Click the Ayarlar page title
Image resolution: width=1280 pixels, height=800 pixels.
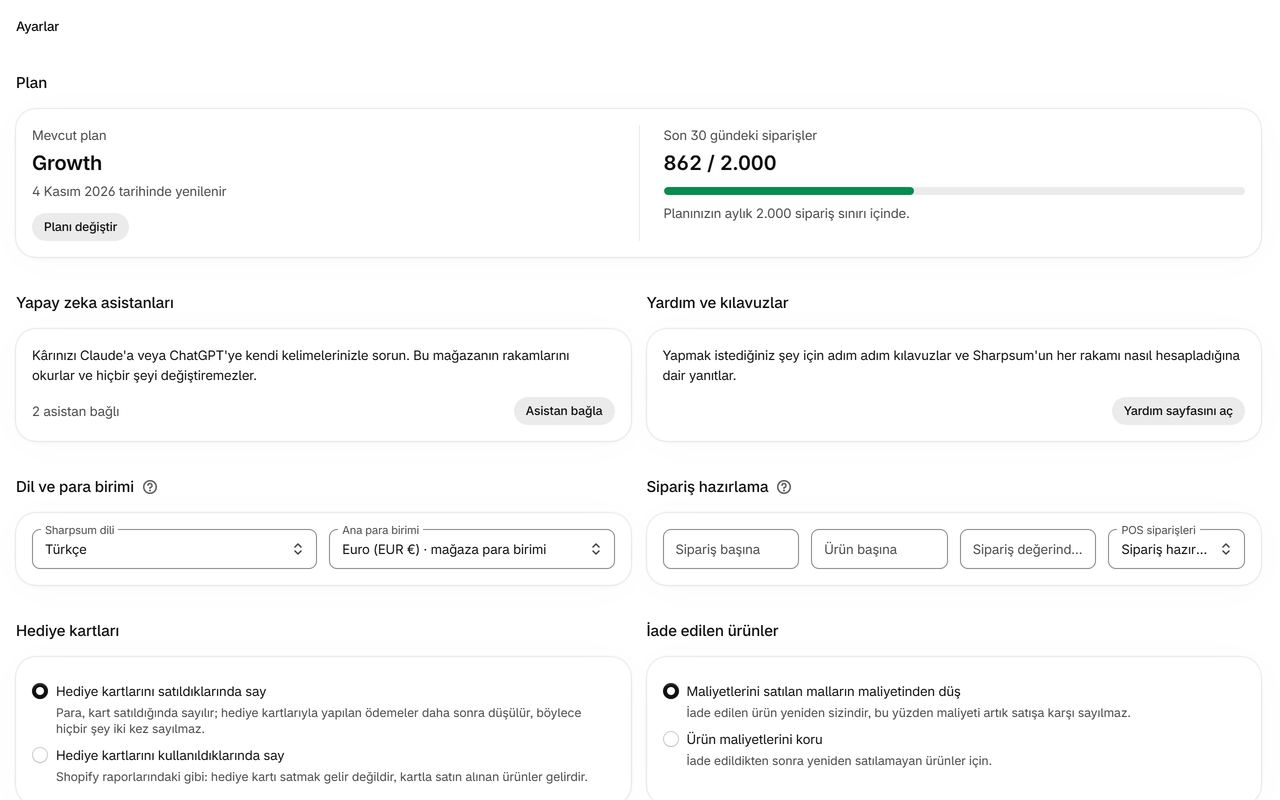(37, 27)
